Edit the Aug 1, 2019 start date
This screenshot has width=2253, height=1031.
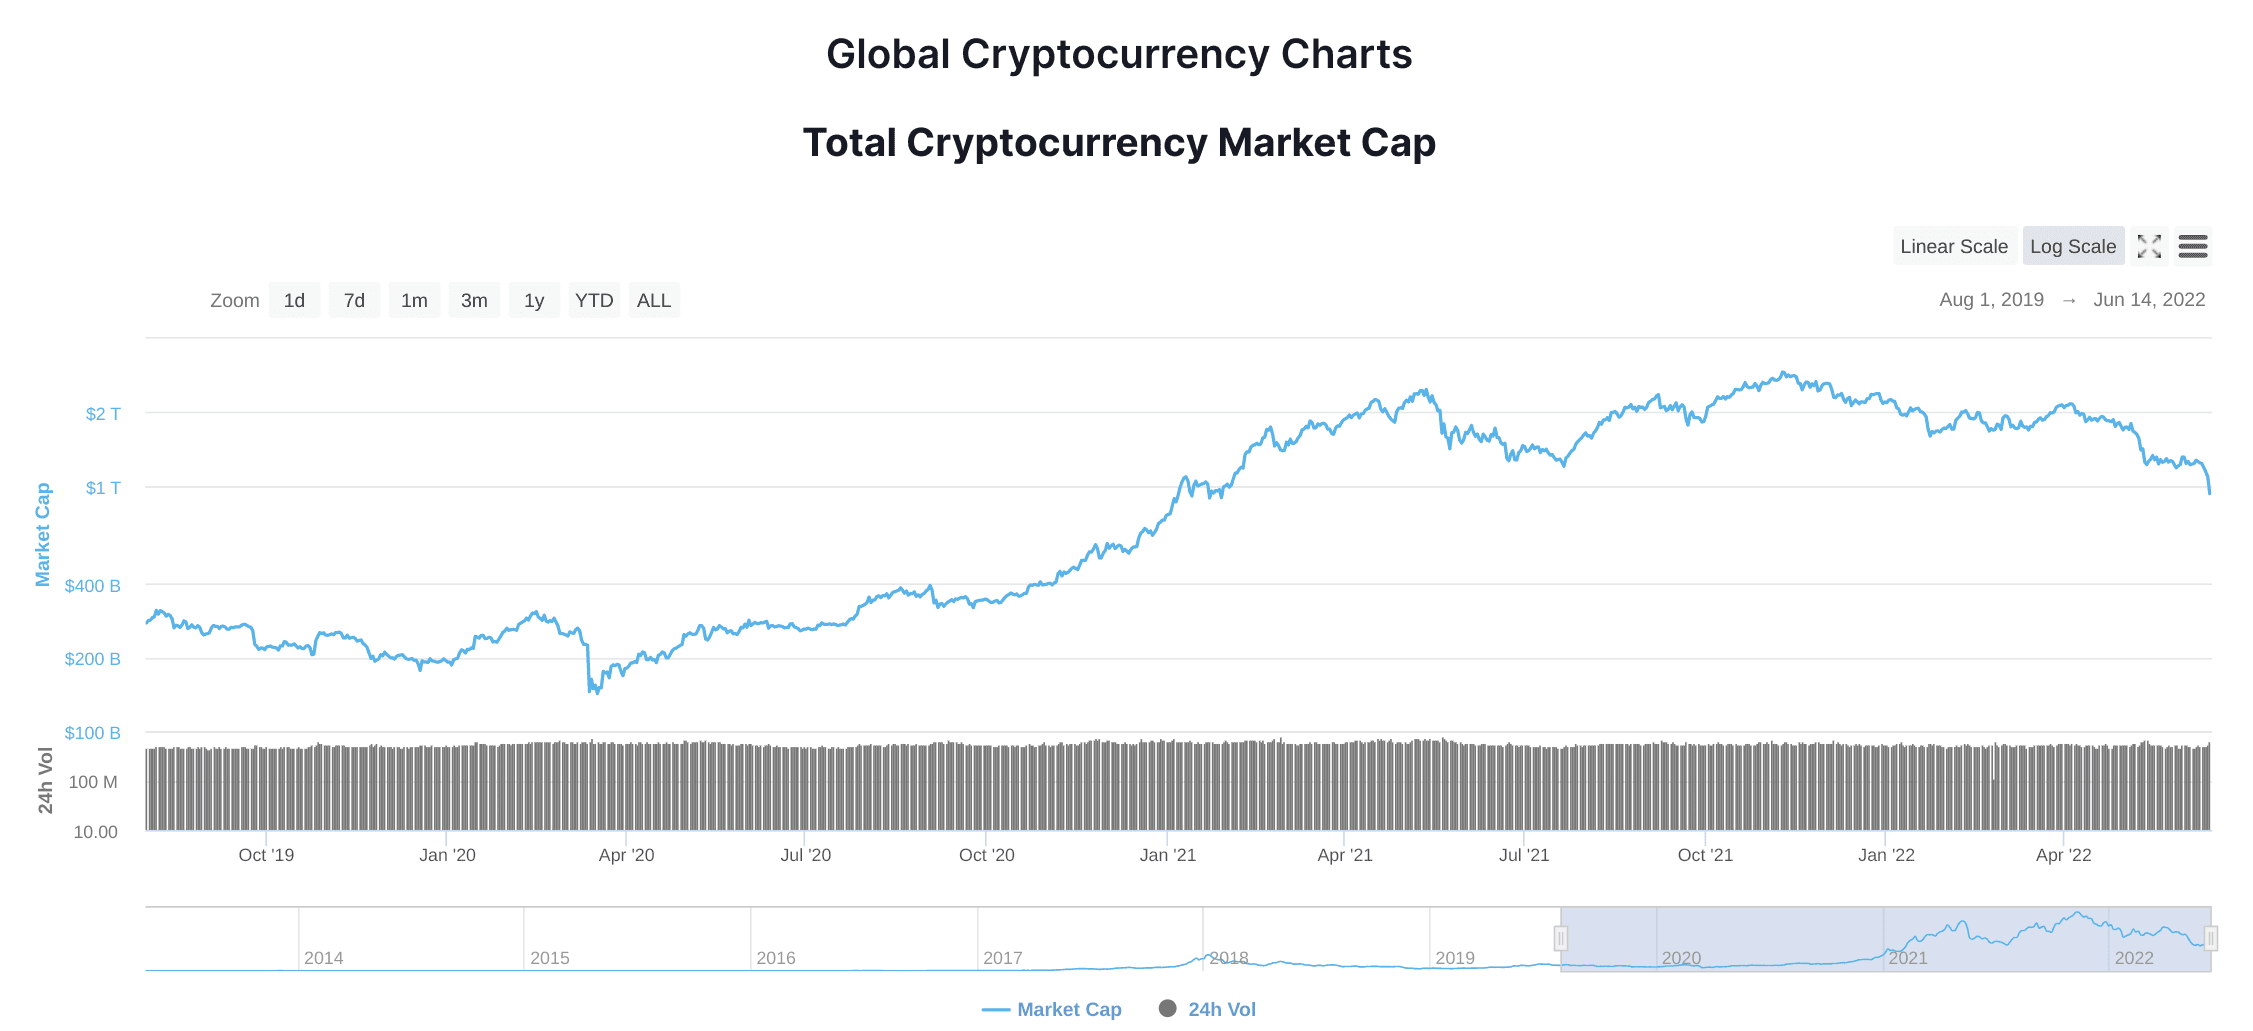tap(1991, 300)
